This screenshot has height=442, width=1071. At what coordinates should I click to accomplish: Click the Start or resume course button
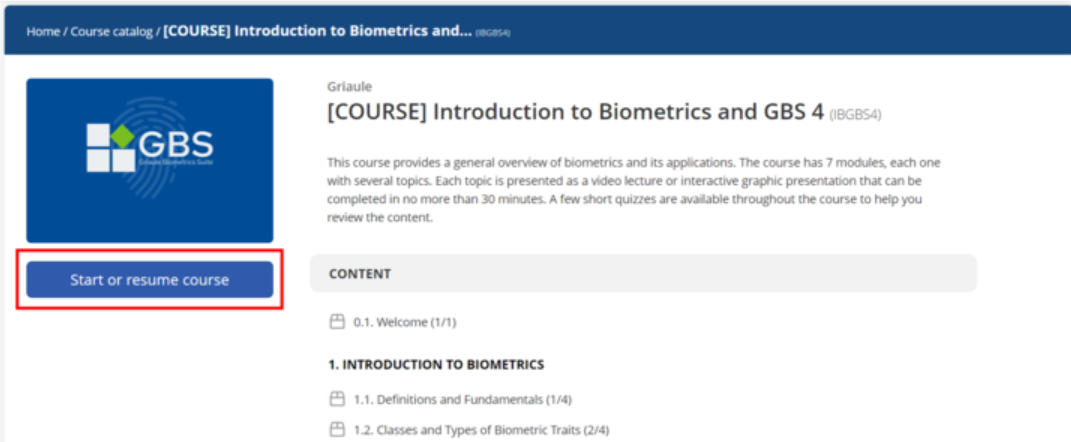pyautogui.click(x=150, y=280)
